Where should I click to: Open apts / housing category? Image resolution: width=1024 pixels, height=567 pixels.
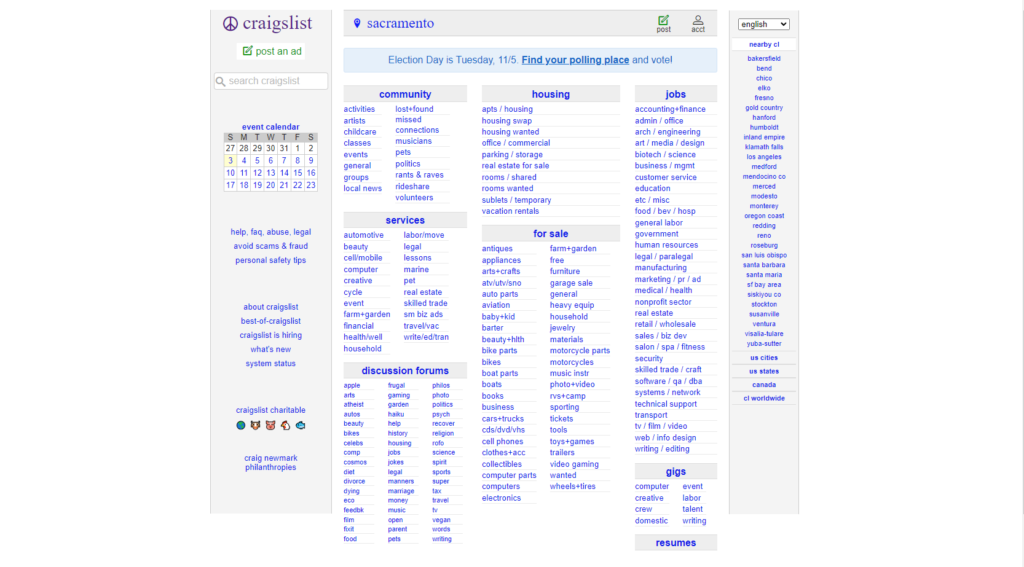tap(507, 109)
